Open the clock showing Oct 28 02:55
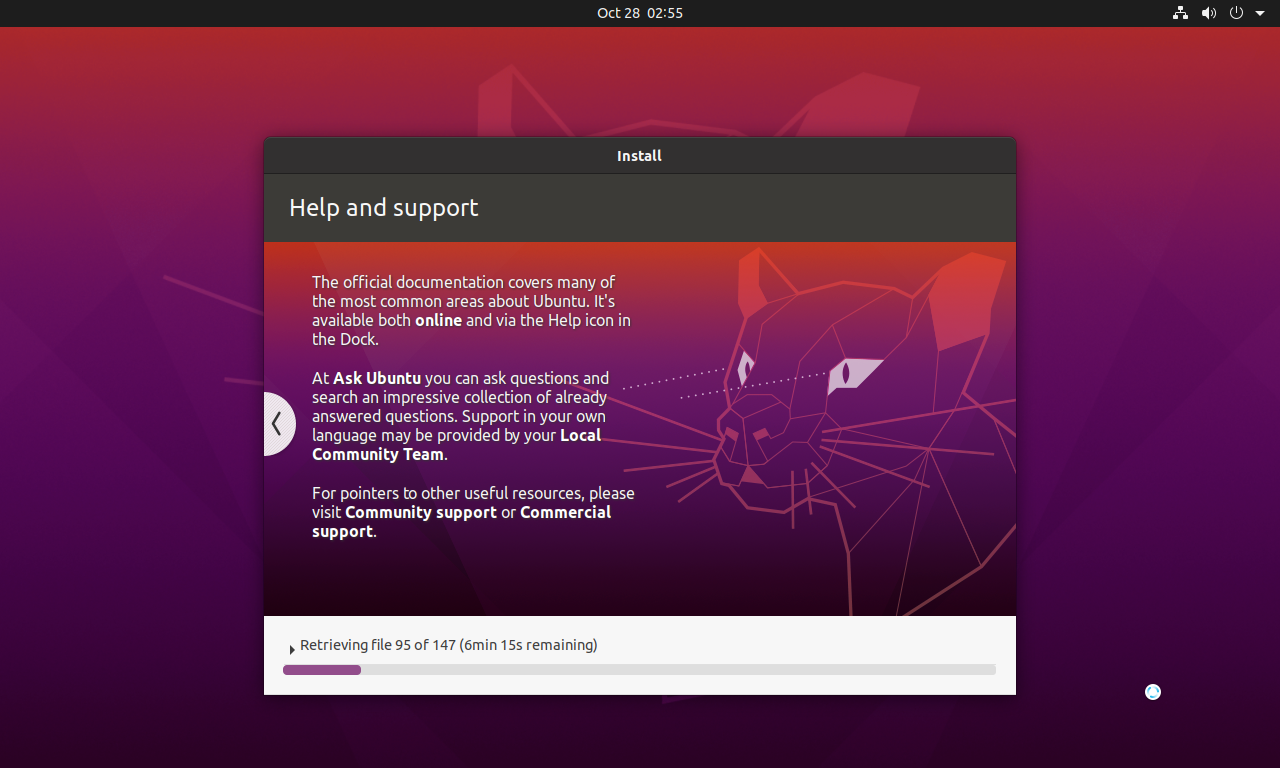This screenshot has height=768, width=1280. click(640, 13)
